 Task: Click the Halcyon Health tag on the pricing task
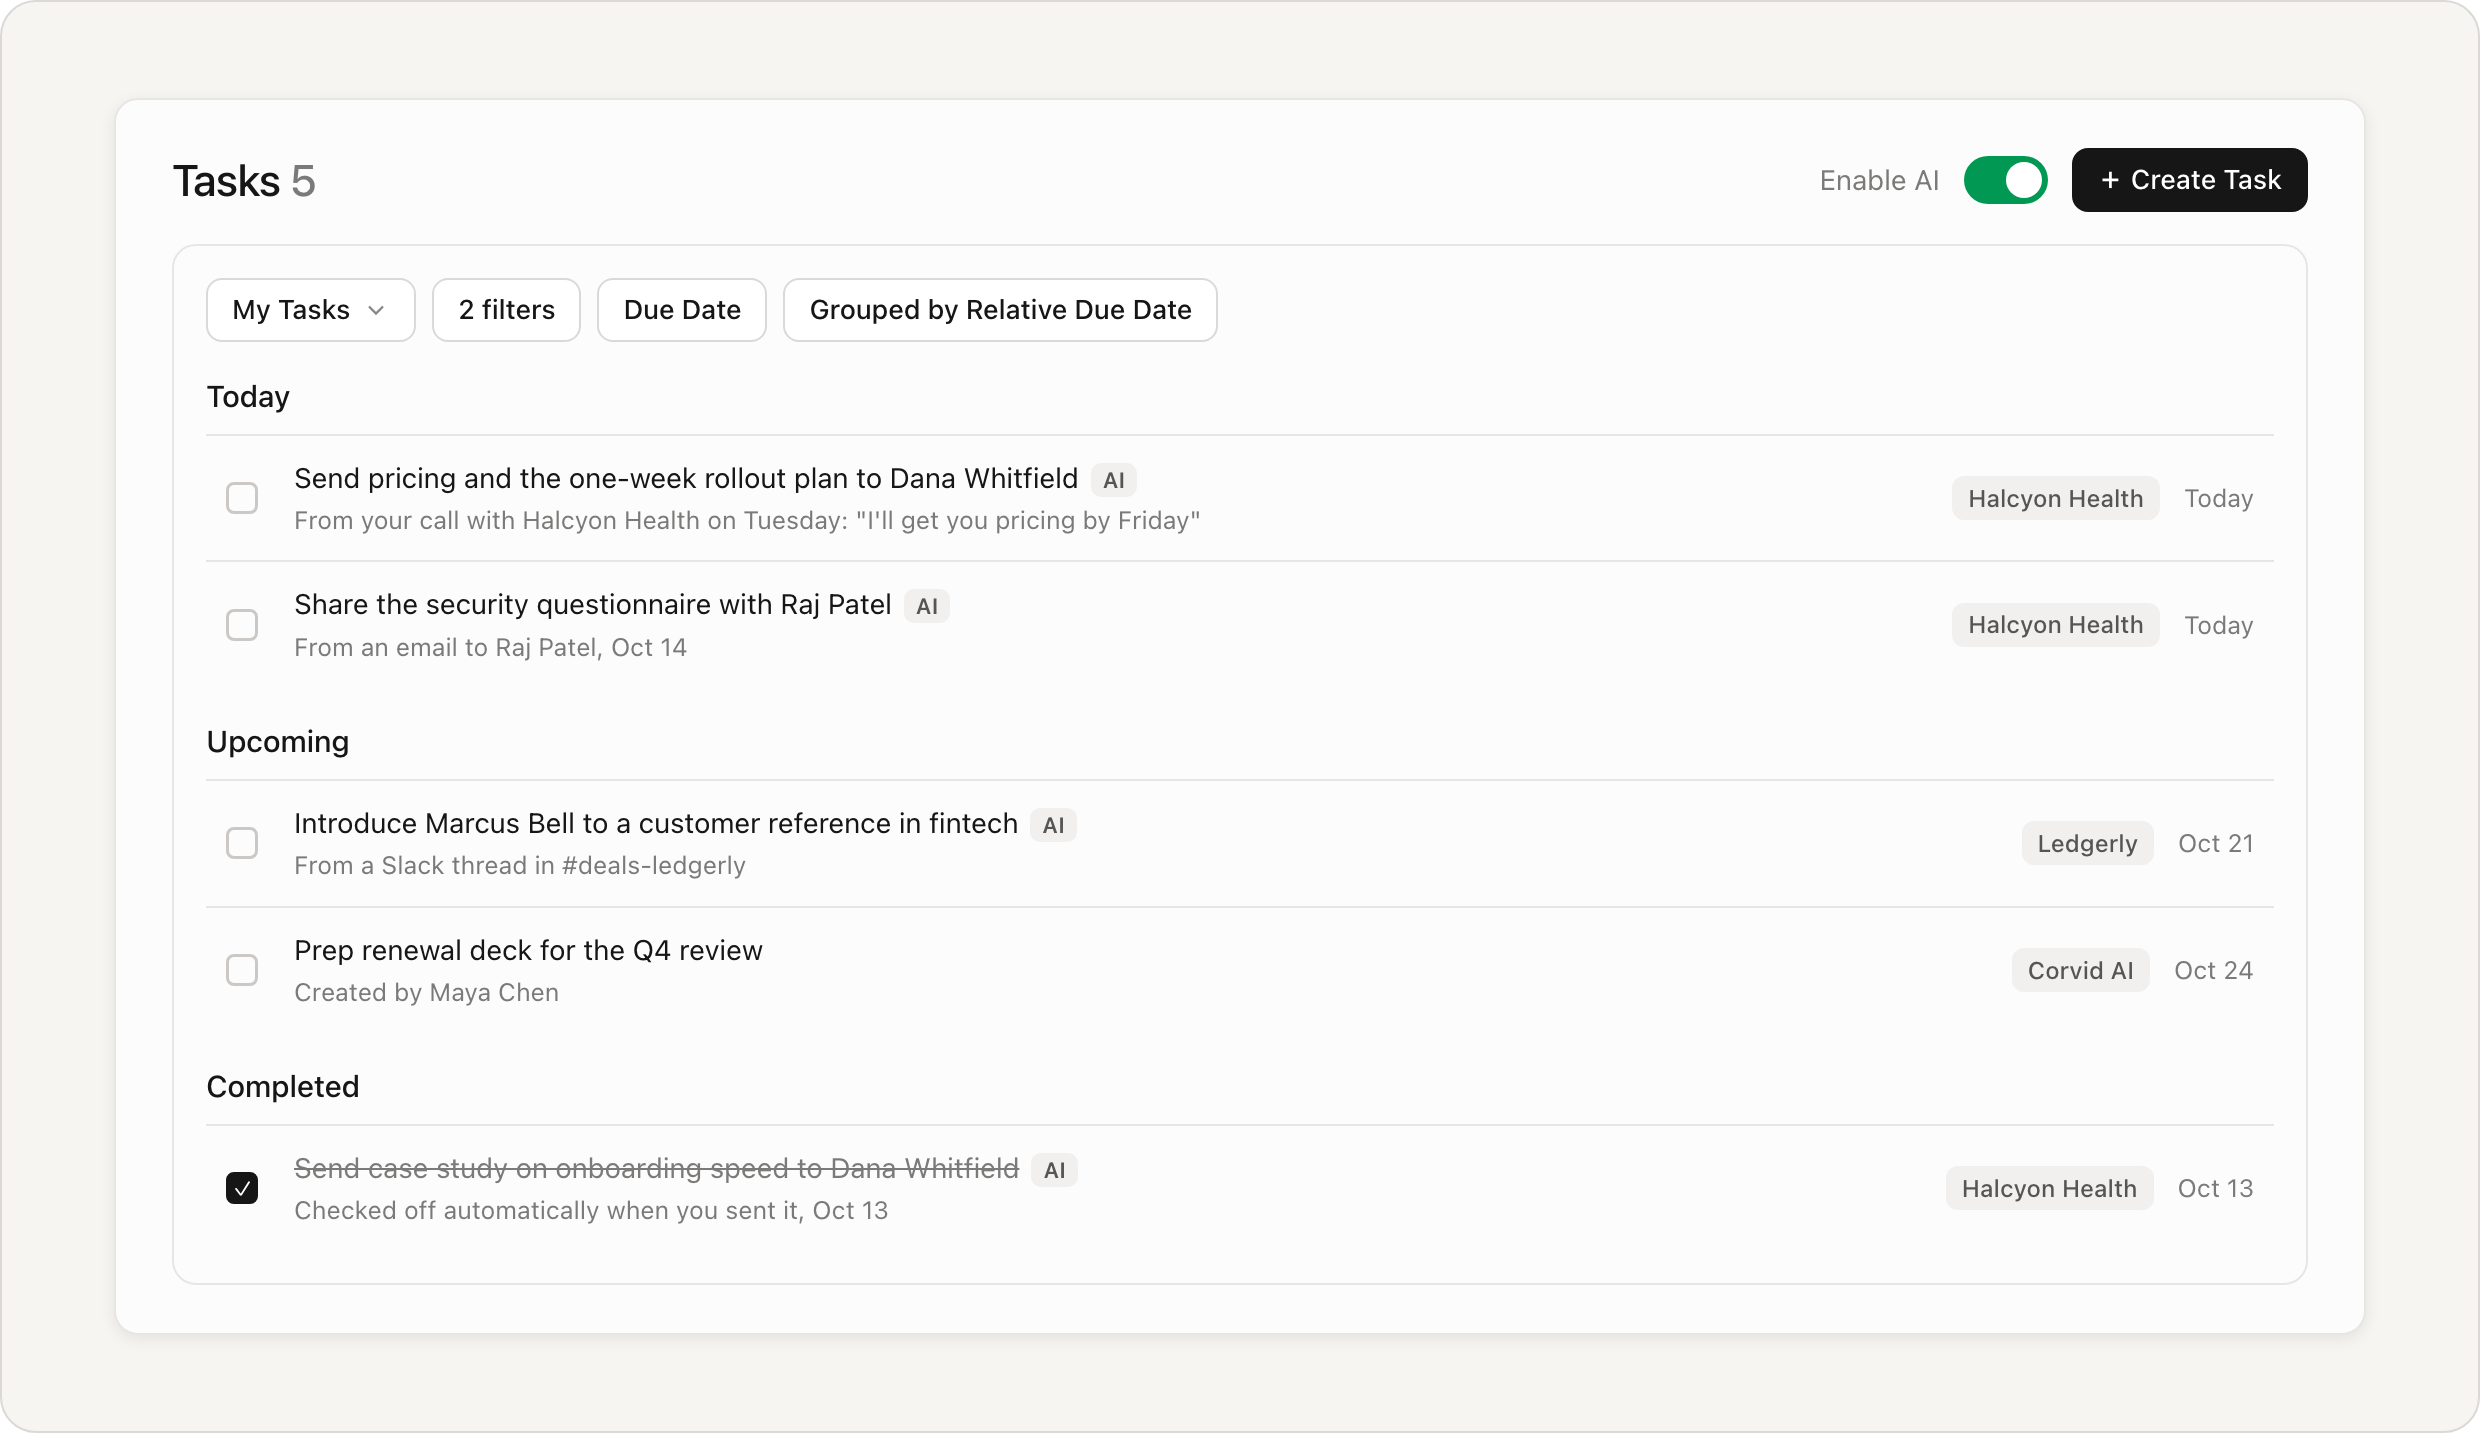[x=2055, y=498]
